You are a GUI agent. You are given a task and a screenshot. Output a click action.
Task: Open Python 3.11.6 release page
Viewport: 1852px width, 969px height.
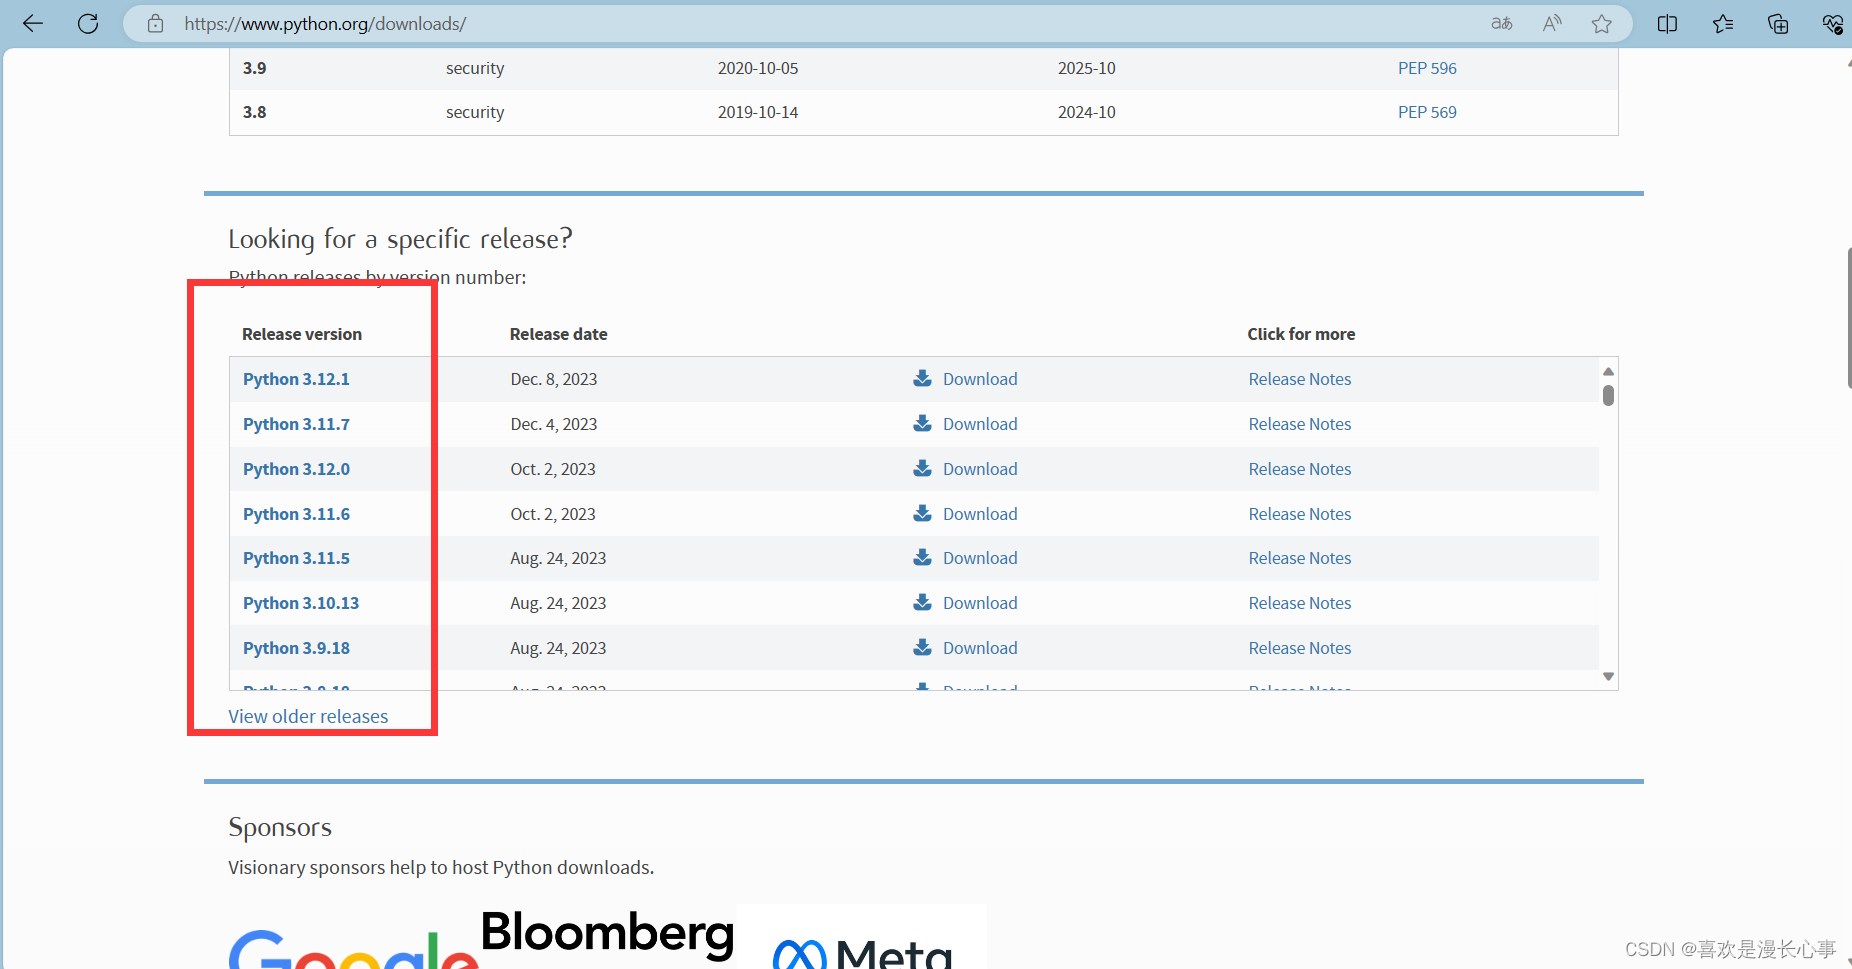pos(296,514)
